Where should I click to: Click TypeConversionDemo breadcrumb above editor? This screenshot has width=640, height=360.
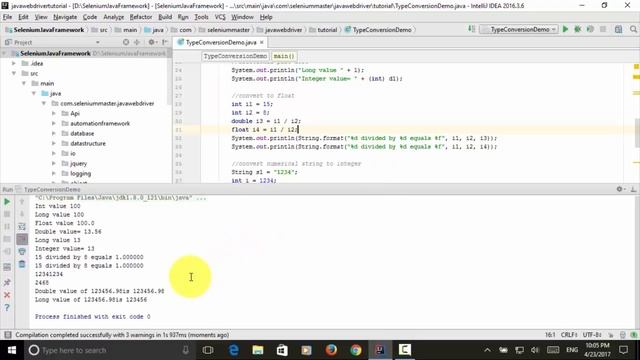(235, 56)
